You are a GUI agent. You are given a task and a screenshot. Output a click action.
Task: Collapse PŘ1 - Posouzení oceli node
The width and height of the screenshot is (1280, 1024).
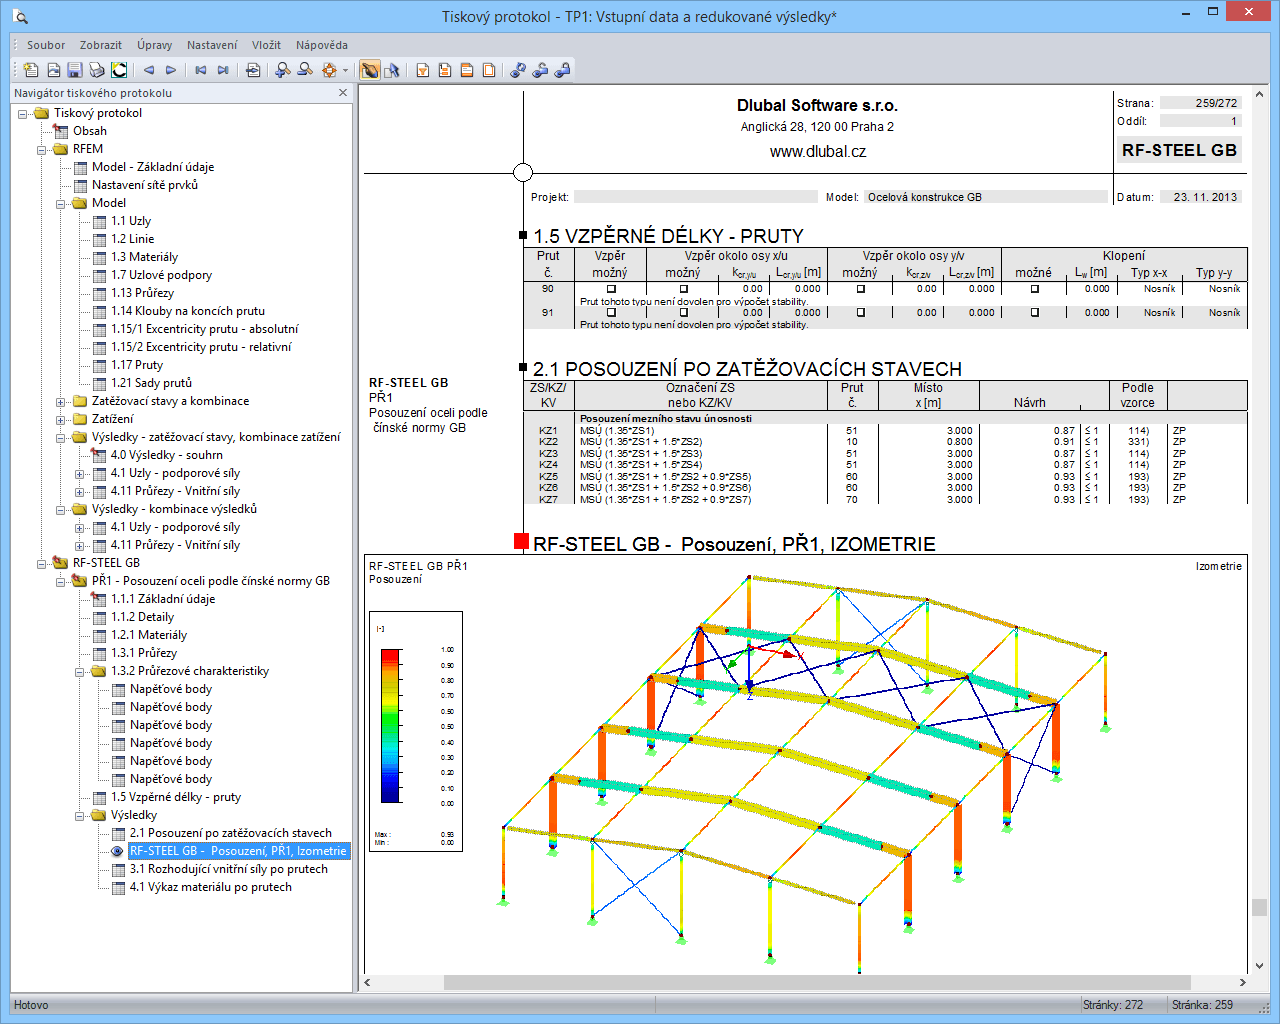(x=61, y=581)
